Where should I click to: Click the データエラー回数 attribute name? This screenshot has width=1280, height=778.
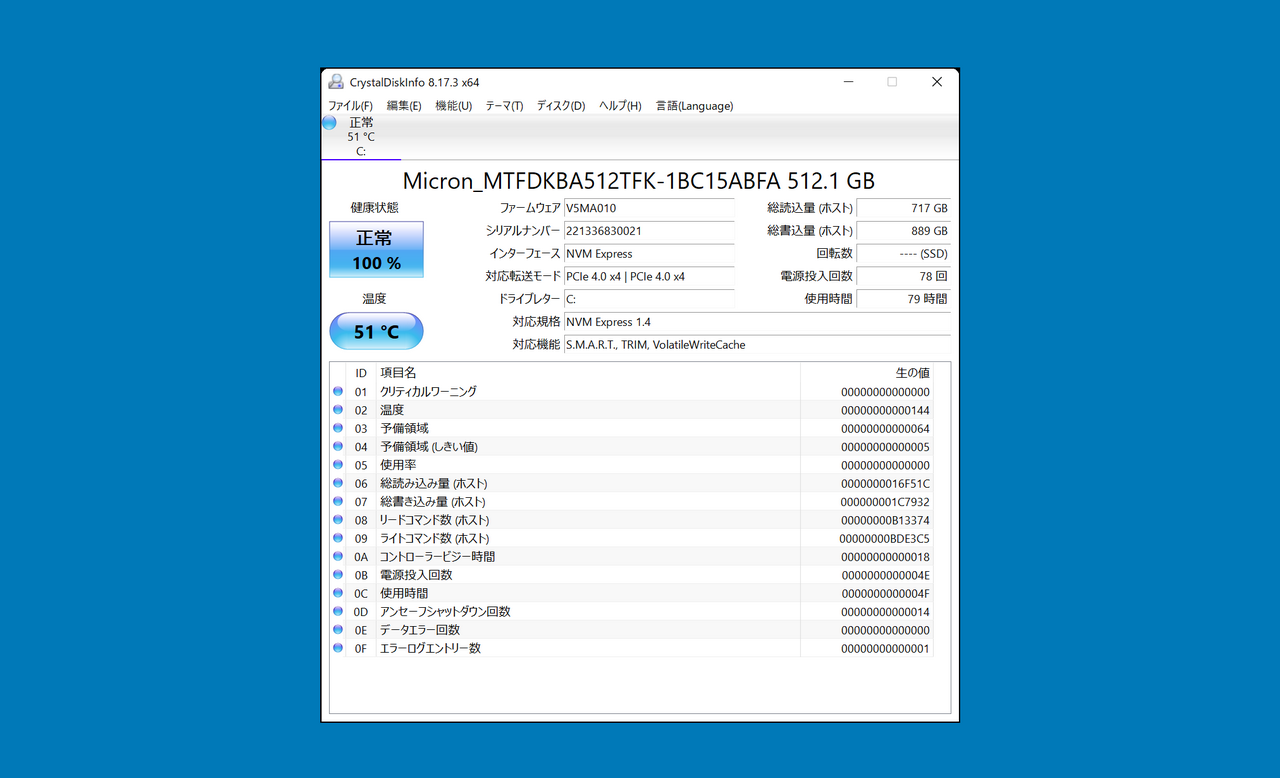click(x=420, y=630)
